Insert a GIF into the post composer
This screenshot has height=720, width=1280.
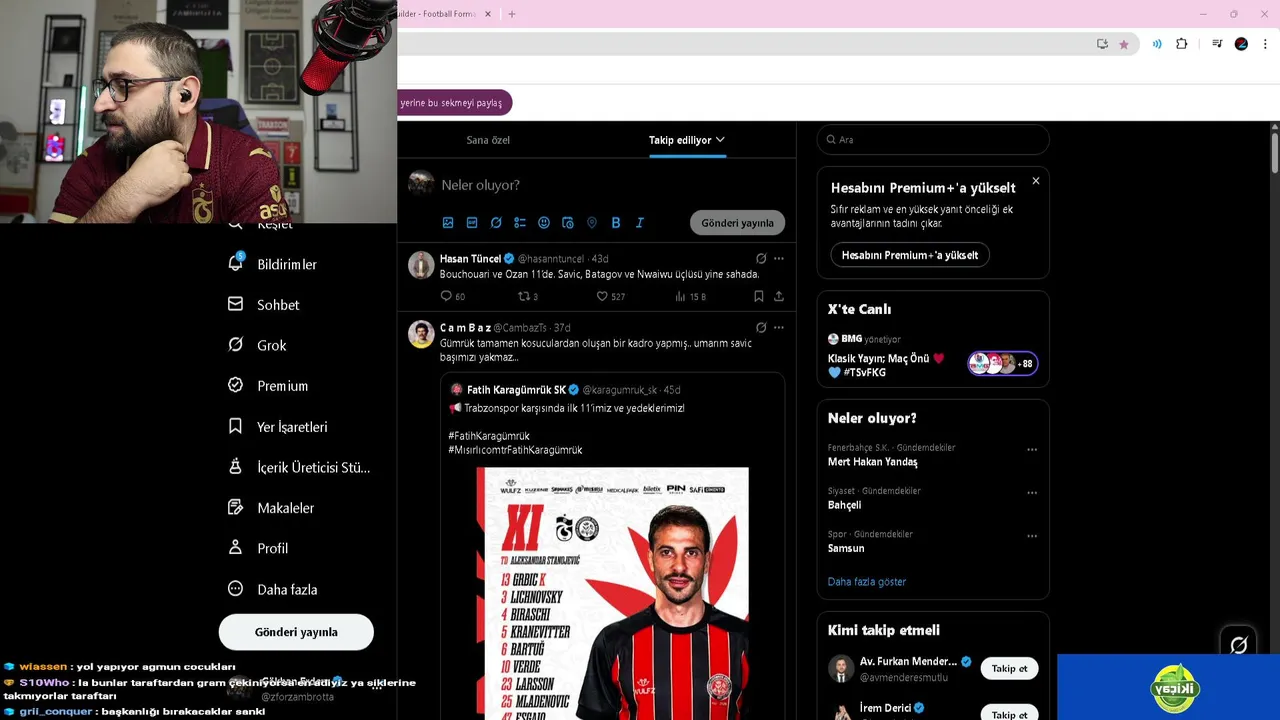[472, 222]
